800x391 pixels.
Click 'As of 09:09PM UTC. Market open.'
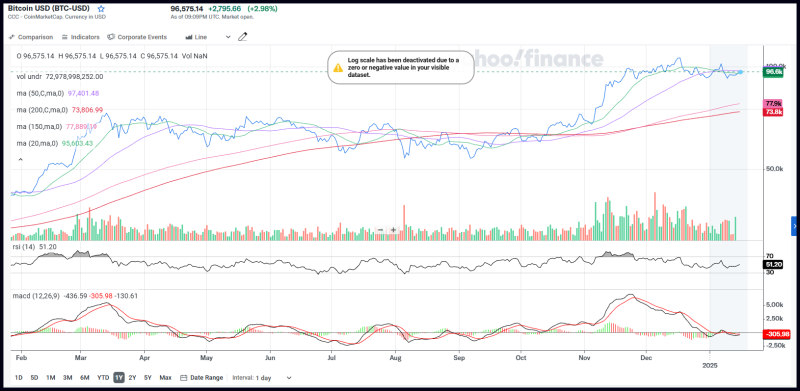(212, 17)
